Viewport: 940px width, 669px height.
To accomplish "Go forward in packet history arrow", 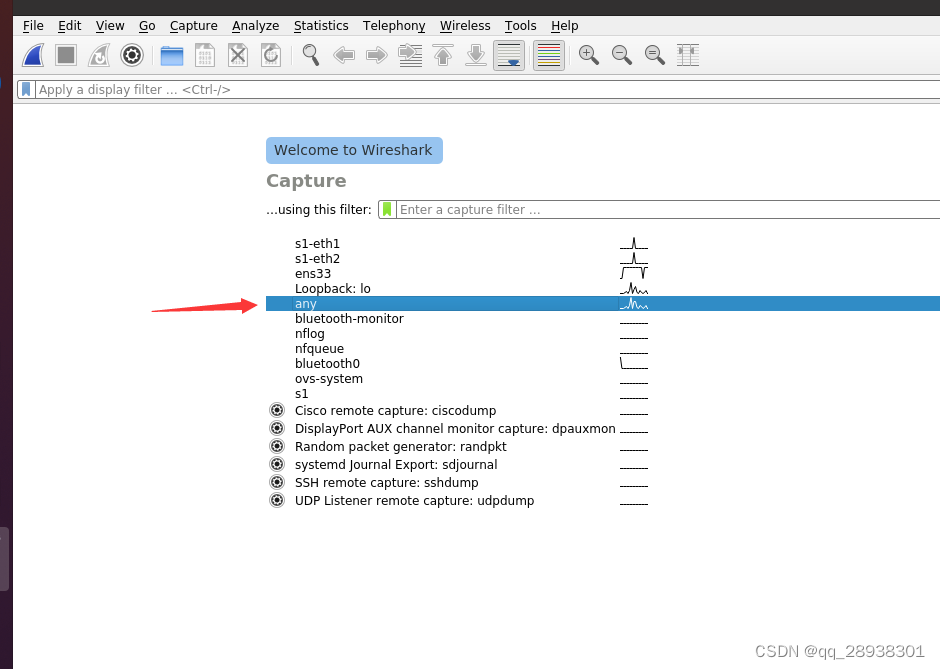I will click(376, 56).
